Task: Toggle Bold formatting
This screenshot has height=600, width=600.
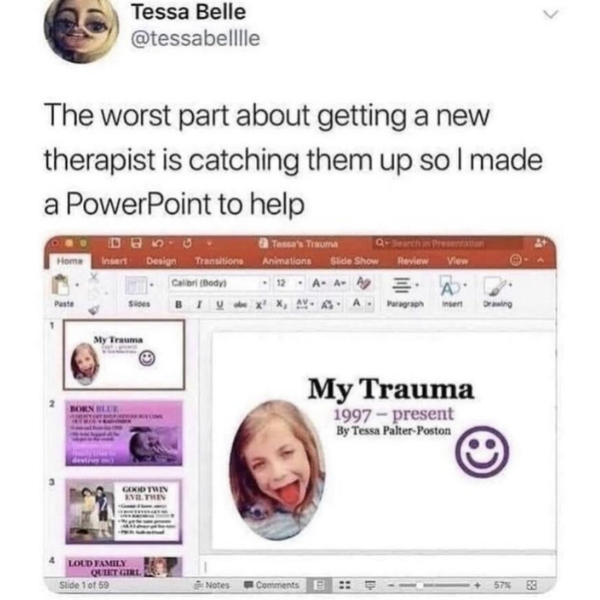Action: (x=178, y=304)
